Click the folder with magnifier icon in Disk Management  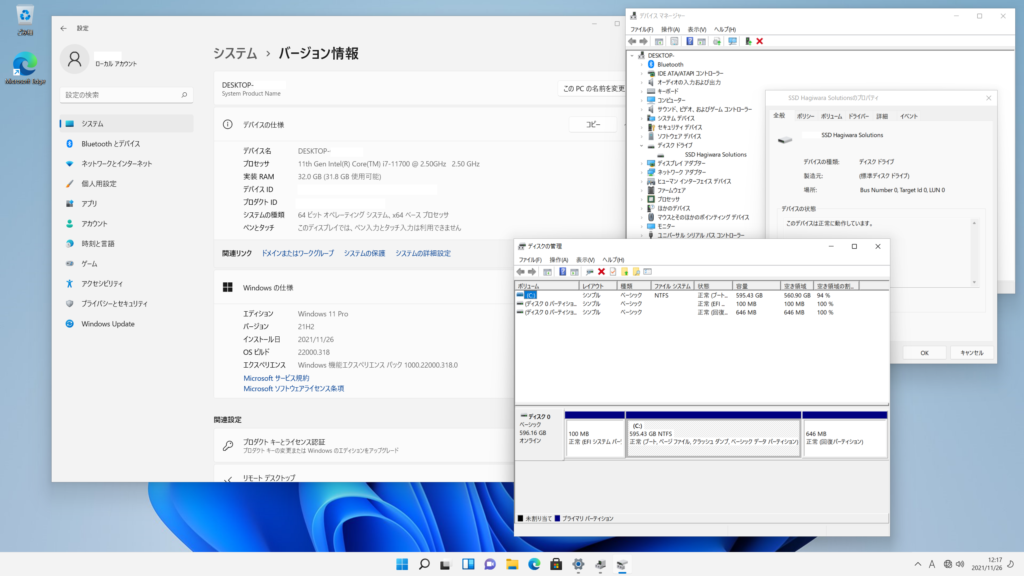coord(636,272)
